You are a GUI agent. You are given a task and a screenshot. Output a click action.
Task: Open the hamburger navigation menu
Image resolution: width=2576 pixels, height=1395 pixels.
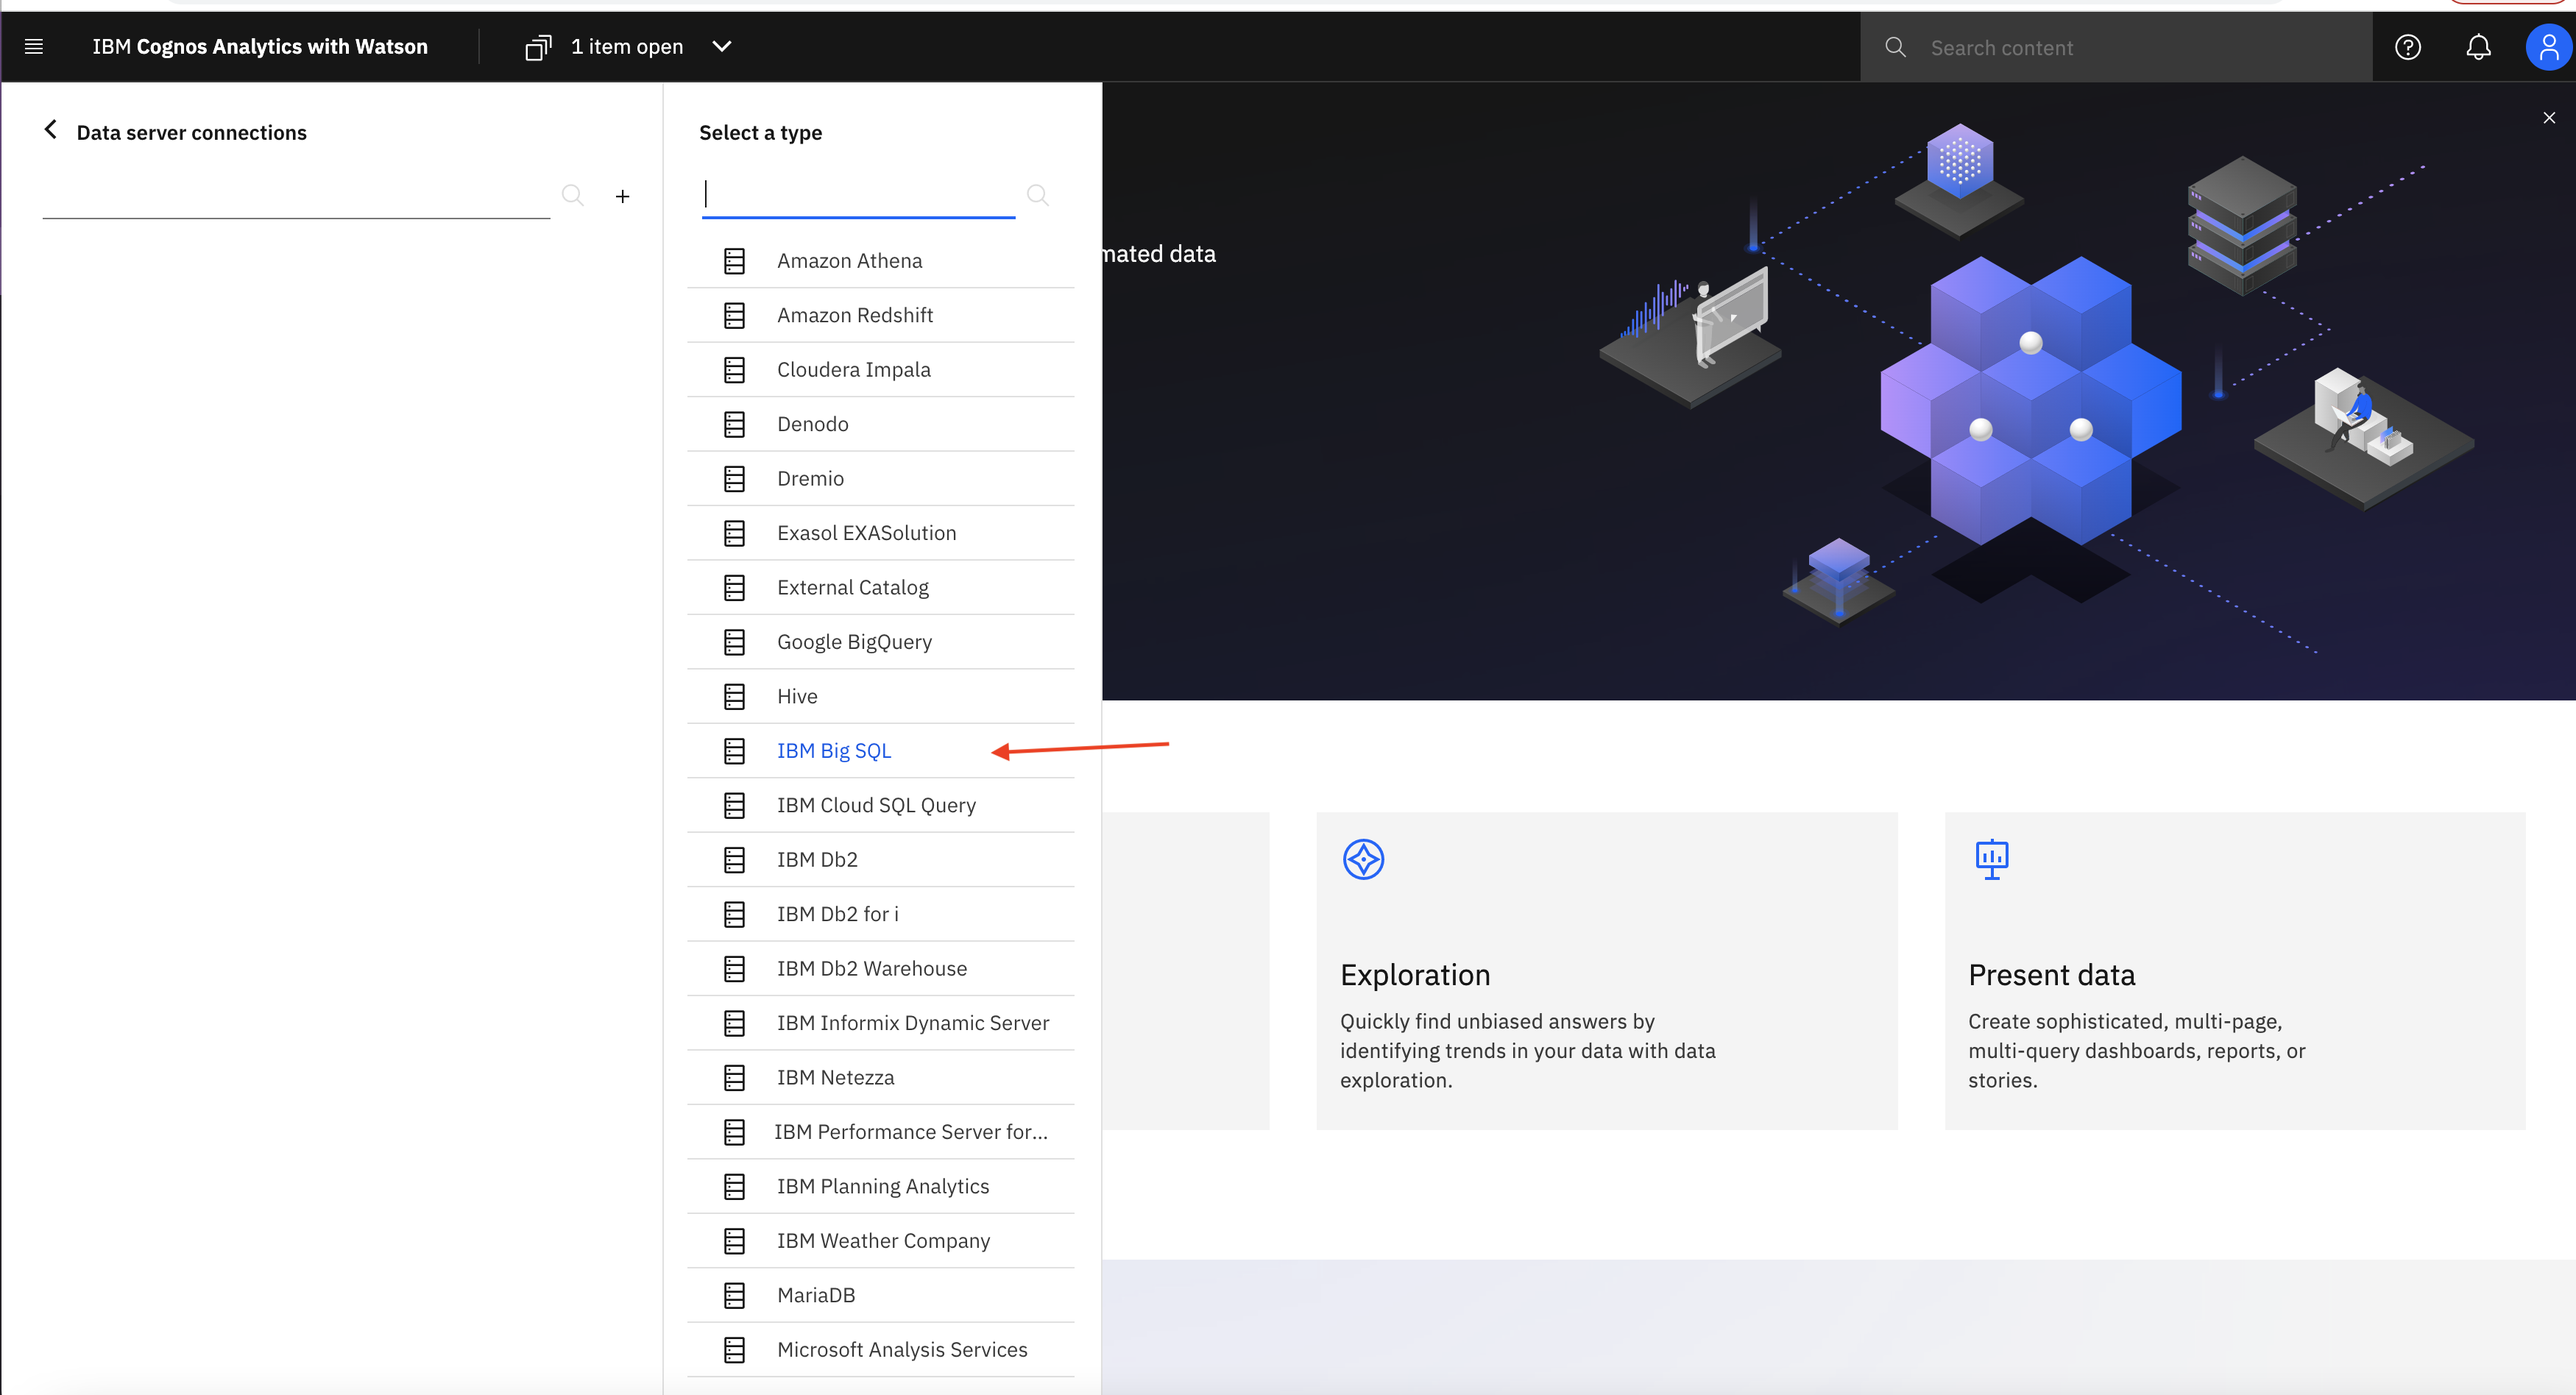pyautogui.click(x=33, y=46)
